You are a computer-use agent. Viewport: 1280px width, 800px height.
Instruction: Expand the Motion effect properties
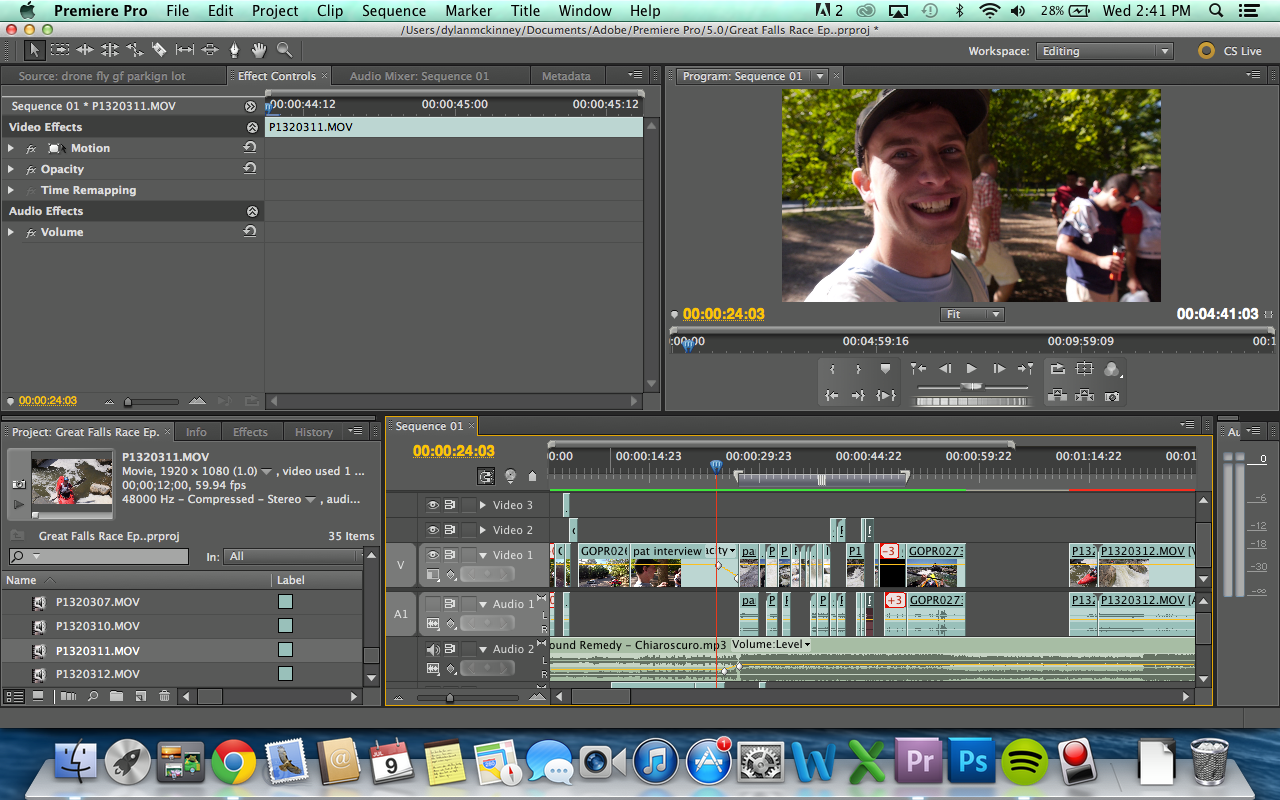11,148
